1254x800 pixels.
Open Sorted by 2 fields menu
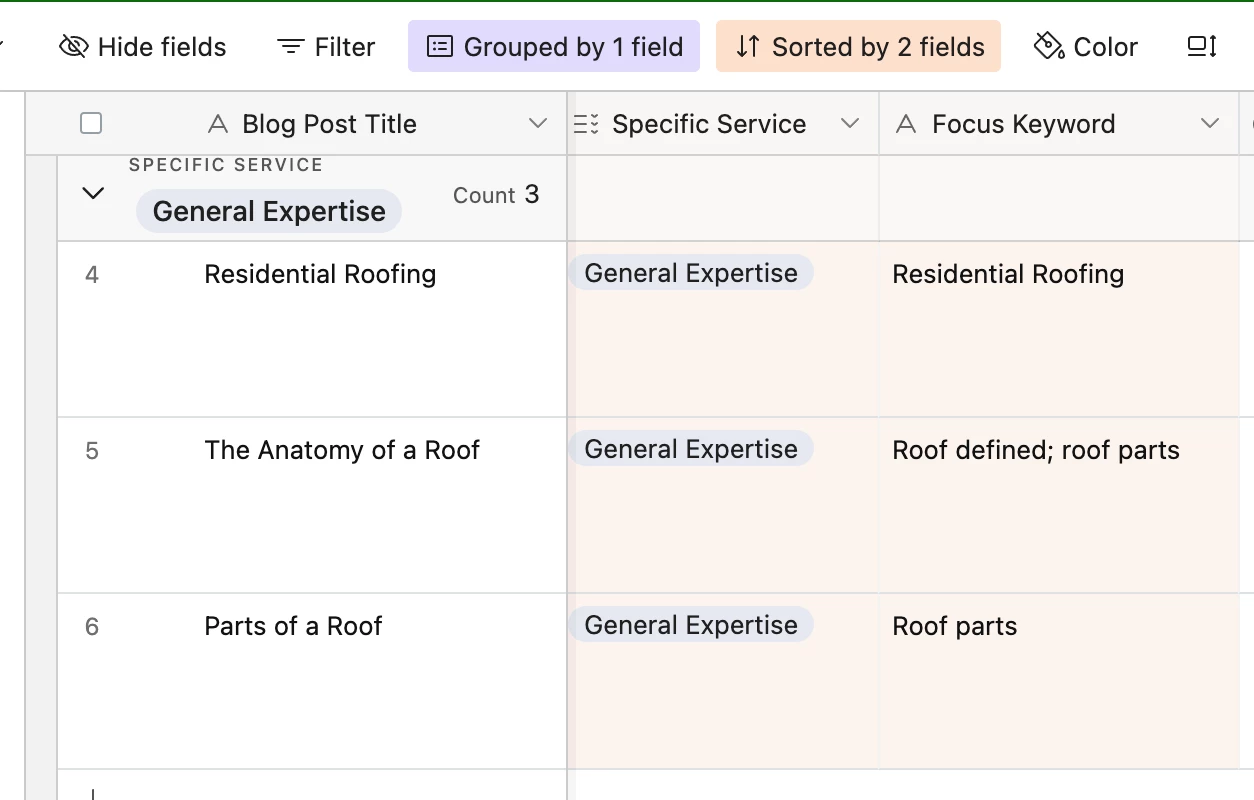[858, 47]
